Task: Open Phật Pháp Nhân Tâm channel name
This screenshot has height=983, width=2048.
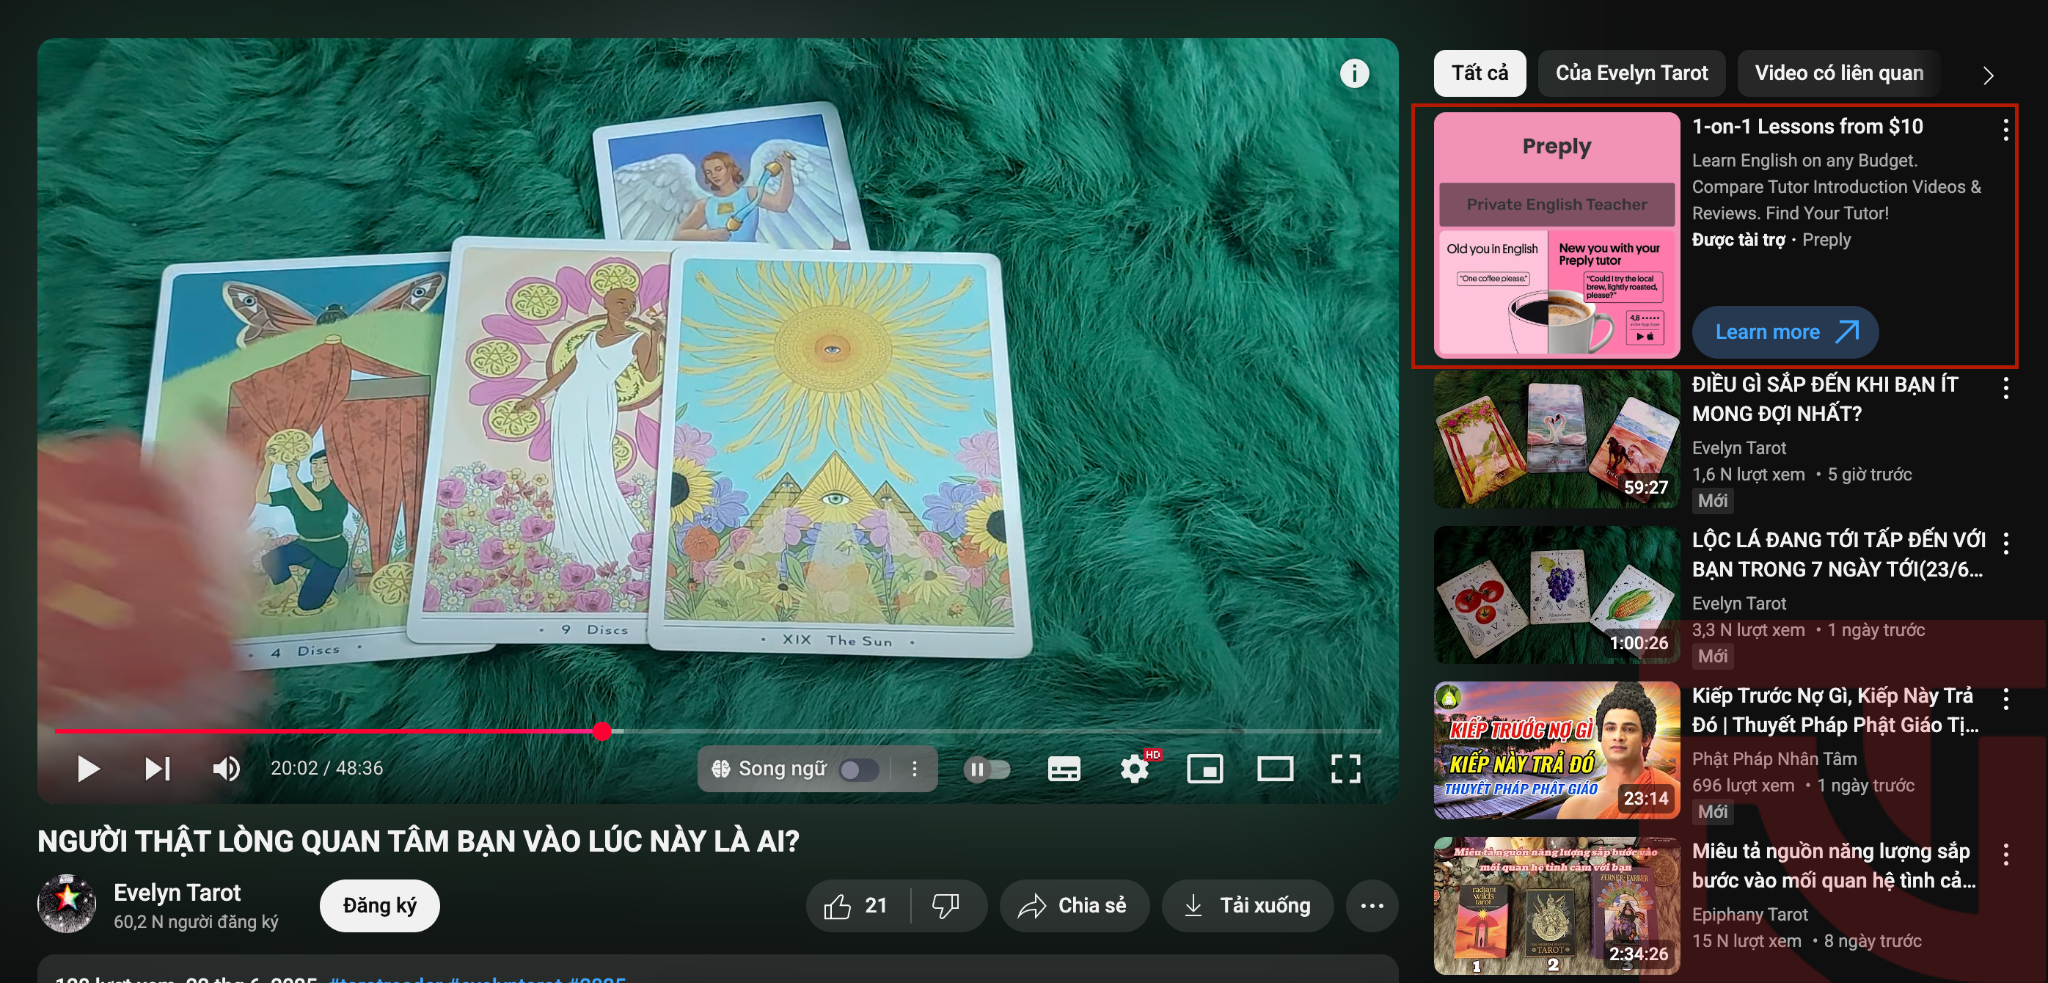Action: [x=1774, y=759]
